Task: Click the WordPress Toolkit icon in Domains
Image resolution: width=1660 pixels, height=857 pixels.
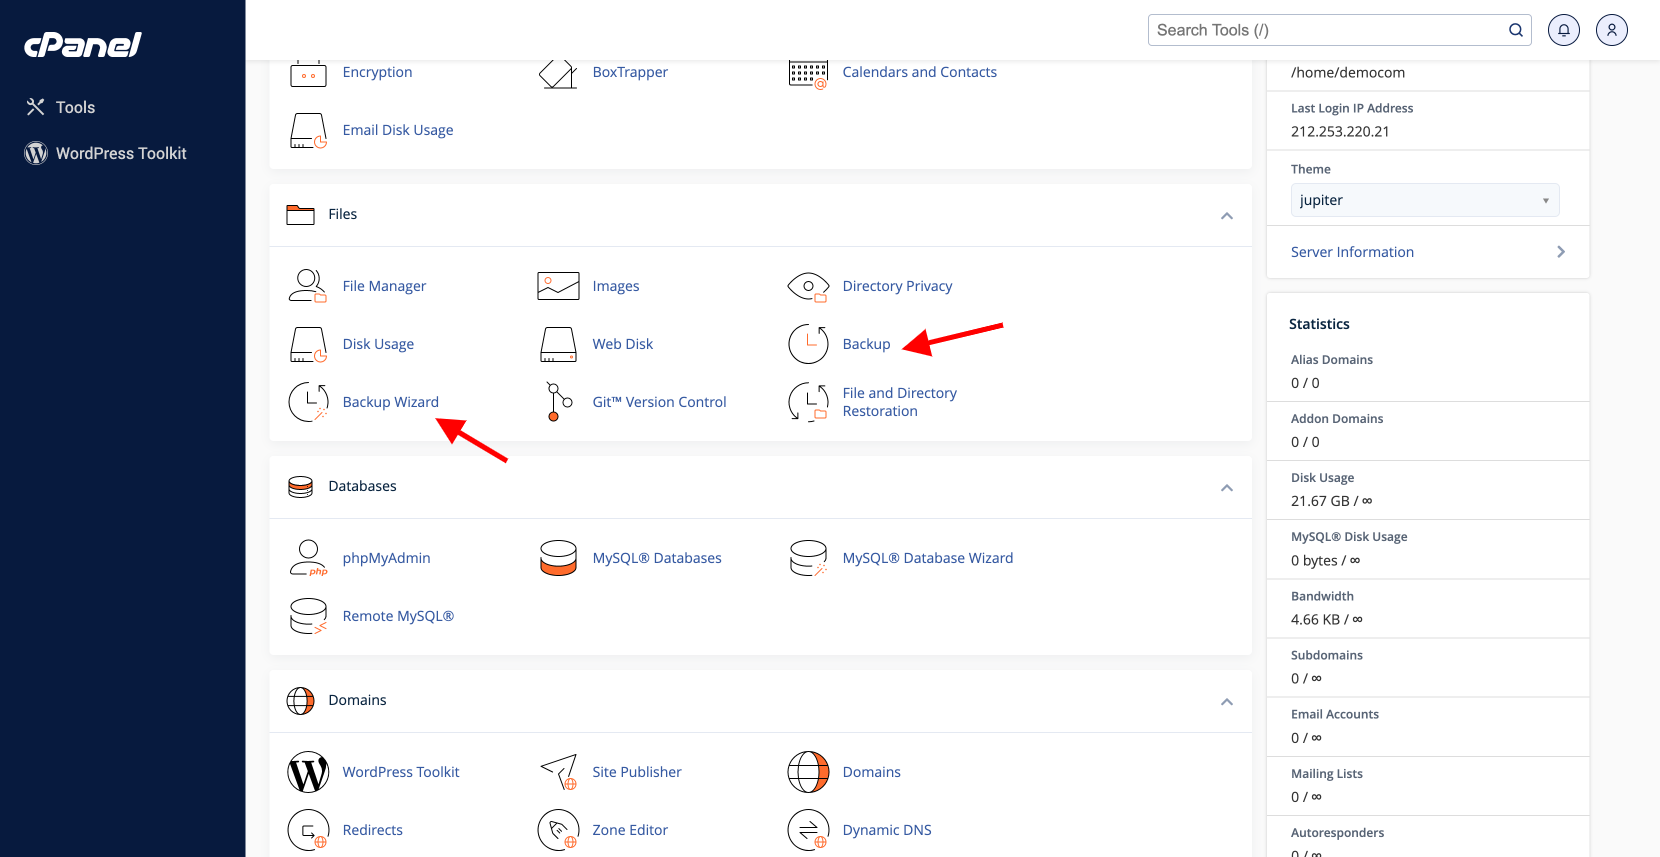Action: pos(308,772)
